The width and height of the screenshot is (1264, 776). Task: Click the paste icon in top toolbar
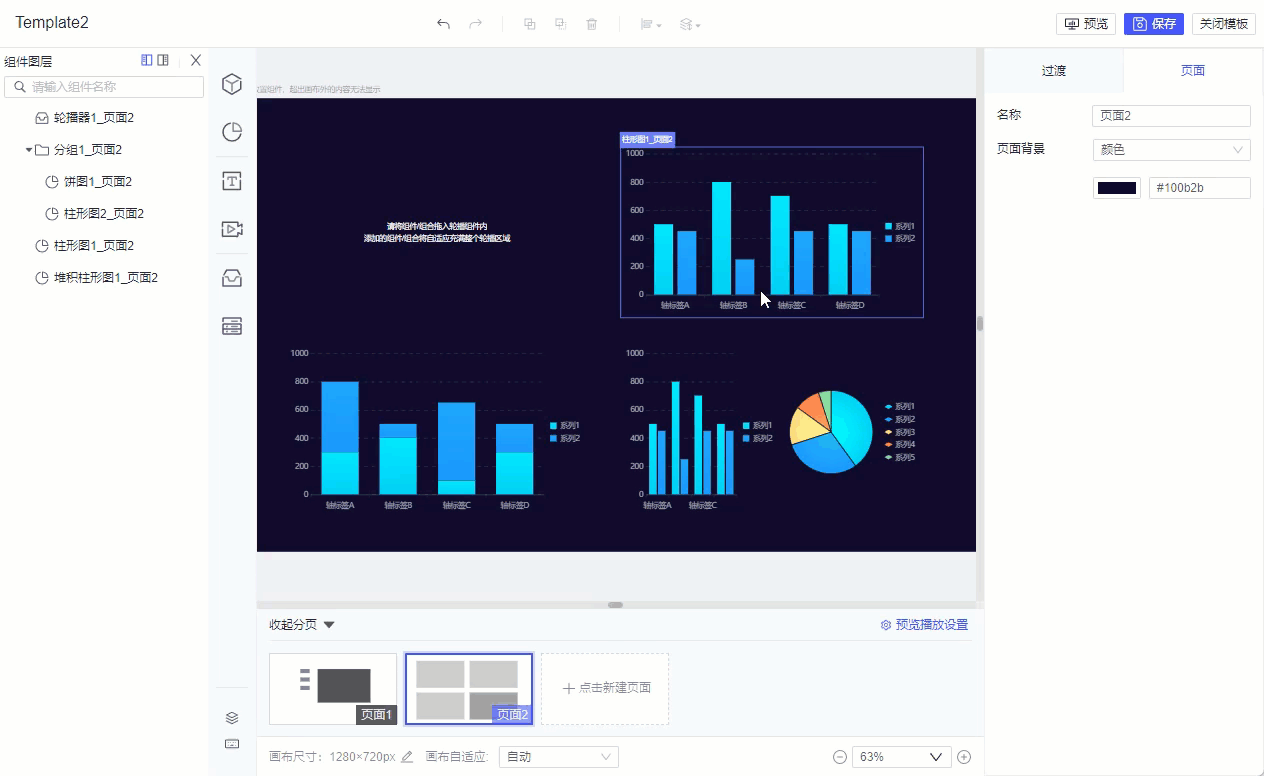[561, 24]
